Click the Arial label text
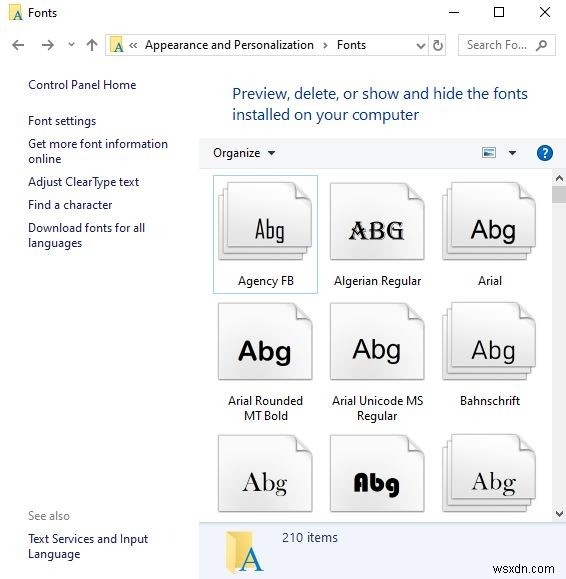The image size is (566, 579). pos(490,281)
